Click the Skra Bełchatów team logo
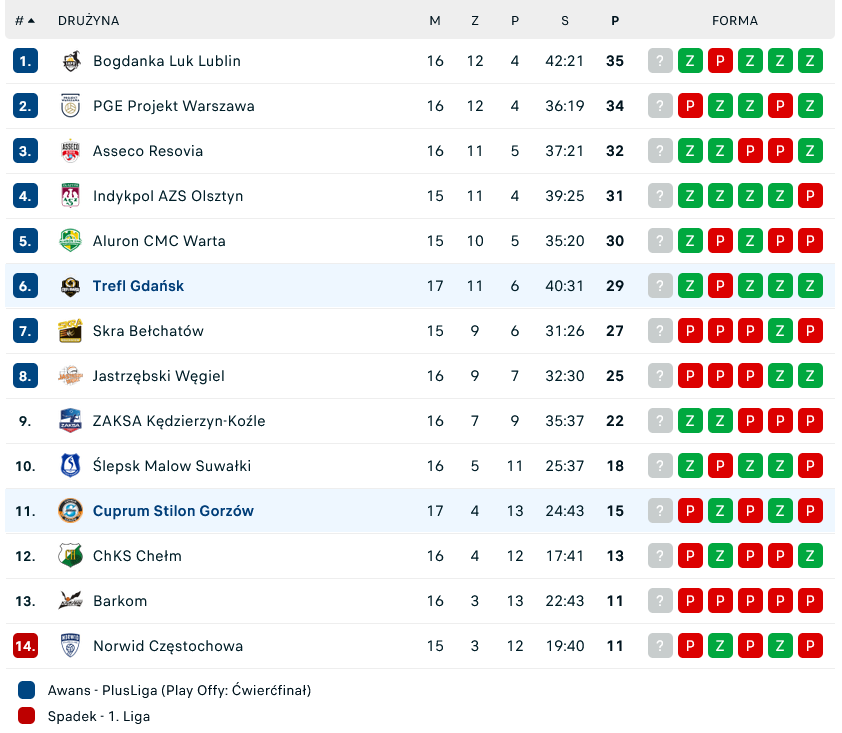Screen dimensions: 842x733 [70, 331]
